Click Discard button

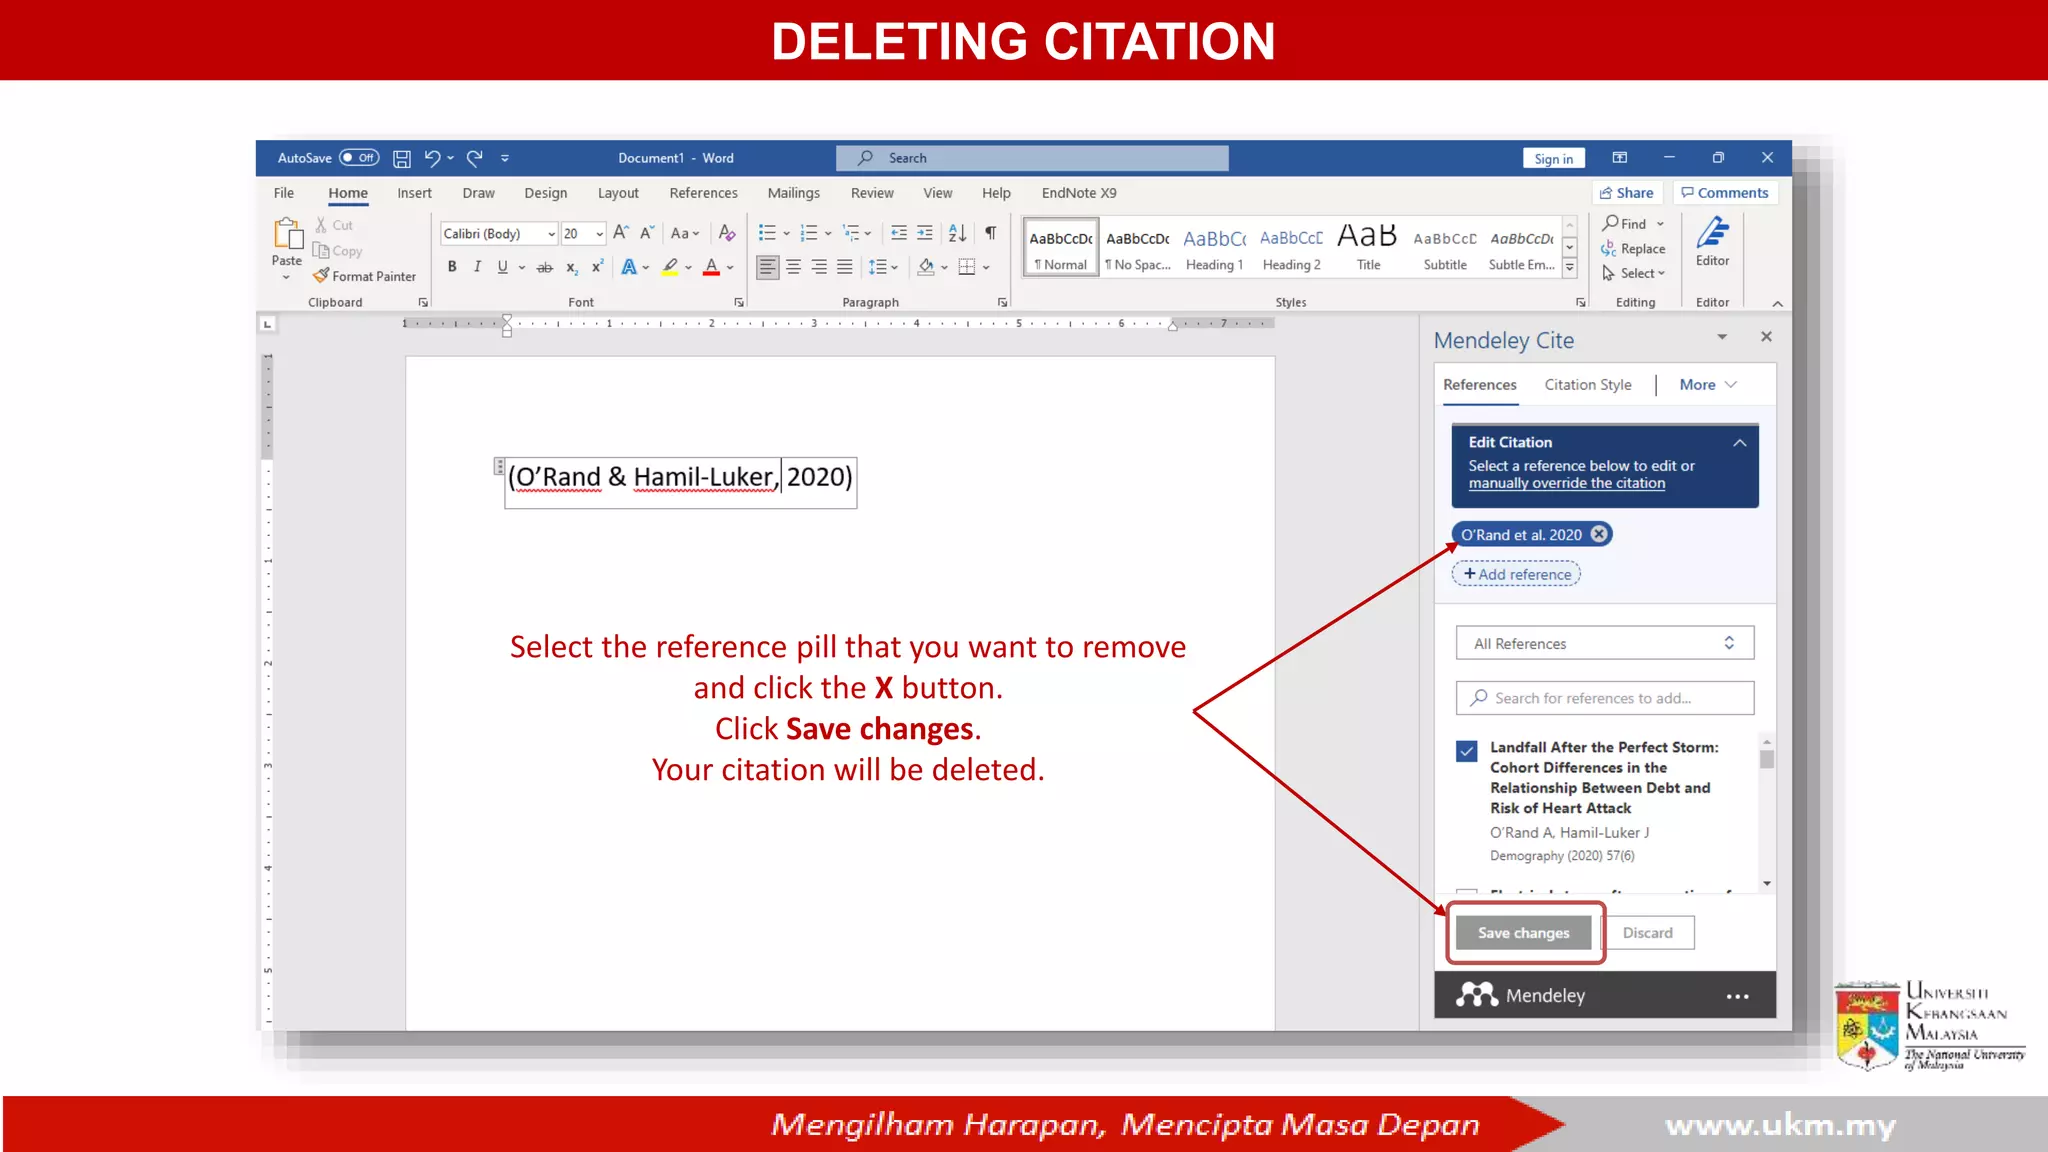pos(1647,933)
